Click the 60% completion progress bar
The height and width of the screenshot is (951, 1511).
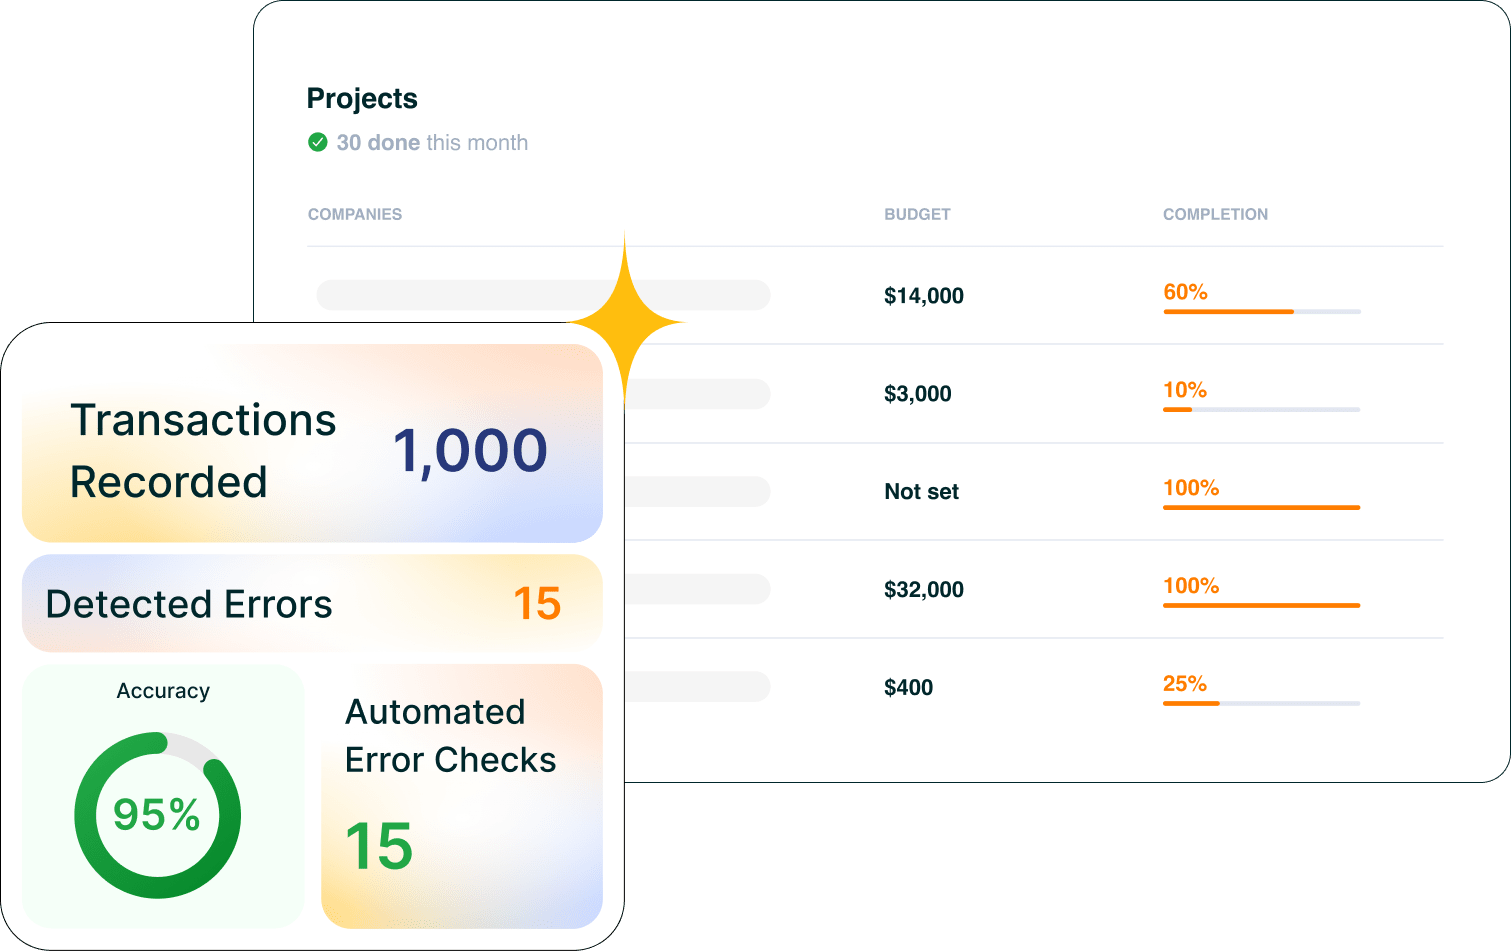1261,312
